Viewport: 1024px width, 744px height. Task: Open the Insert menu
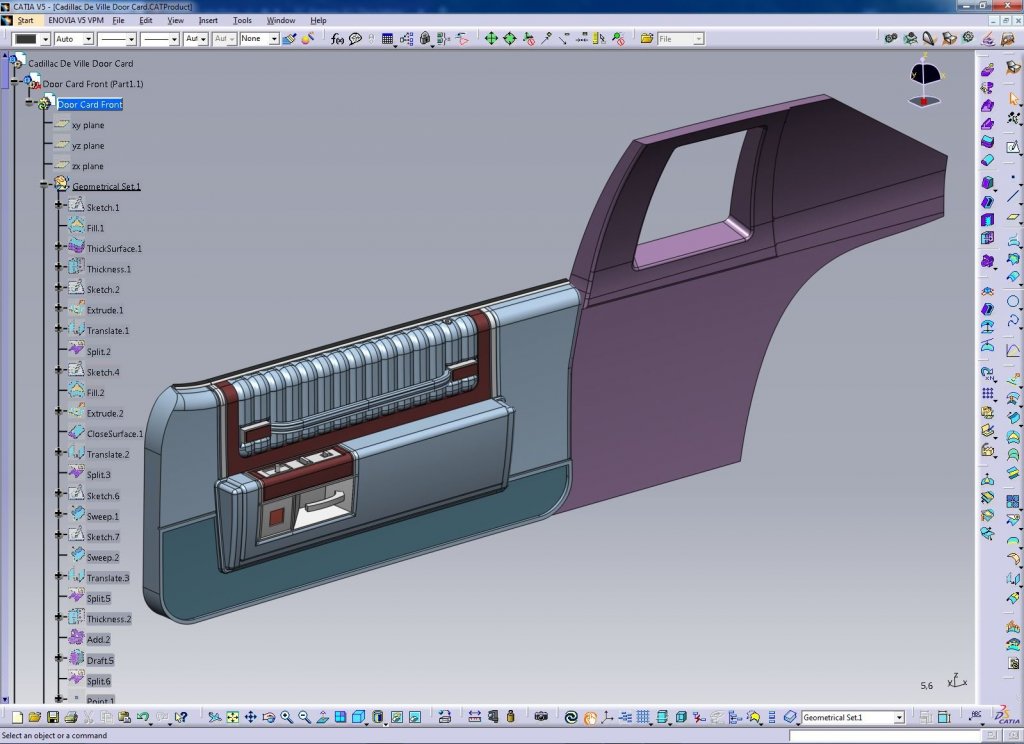pos(208,20)
